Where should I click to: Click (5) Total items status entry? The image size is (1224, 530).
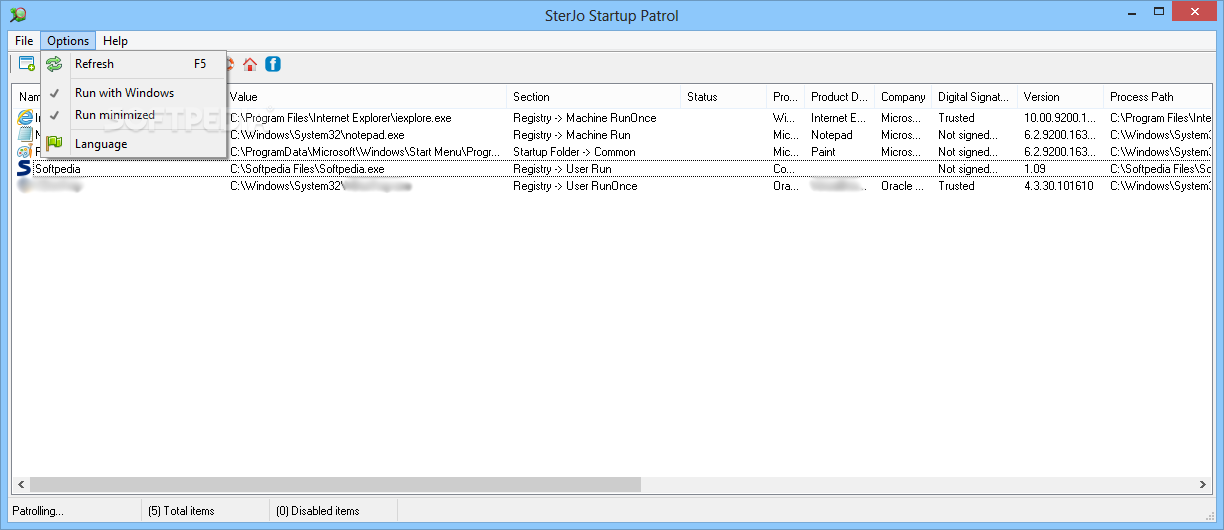pyautogui.click(x=181, y=511)
